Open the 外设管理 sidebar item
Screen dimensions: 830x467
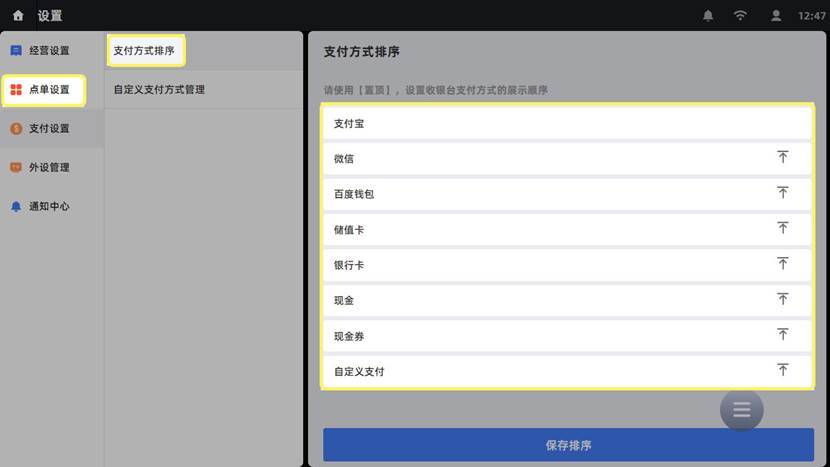[52, 167]
